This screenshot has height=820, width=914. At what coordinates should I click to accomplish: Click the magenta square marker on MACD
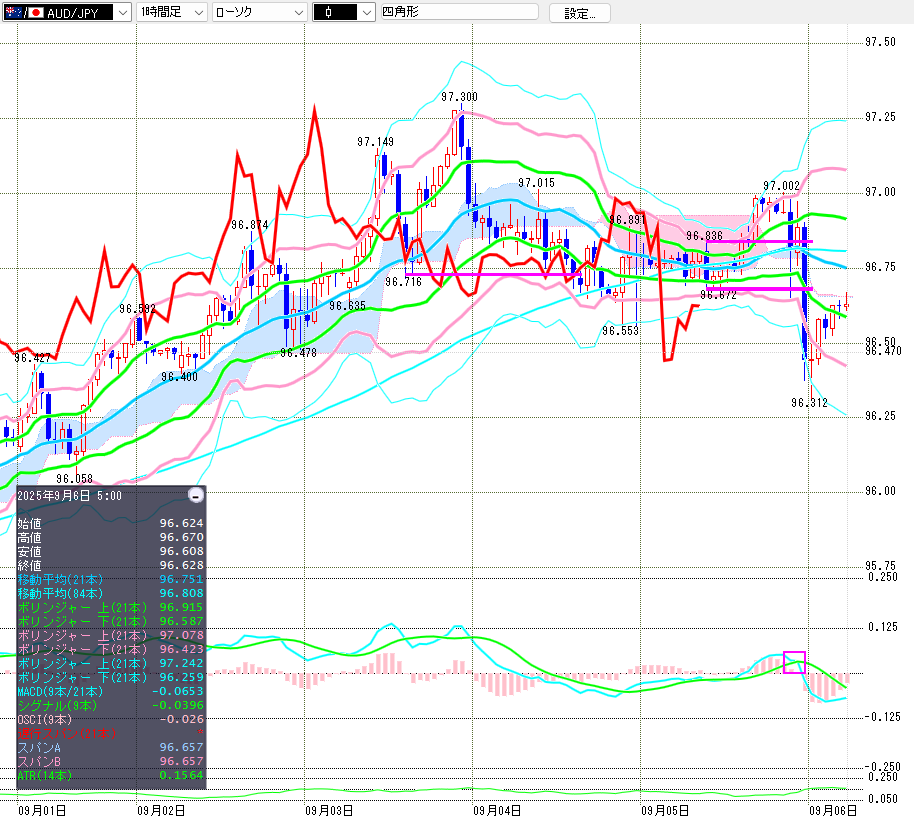(794, 662)
